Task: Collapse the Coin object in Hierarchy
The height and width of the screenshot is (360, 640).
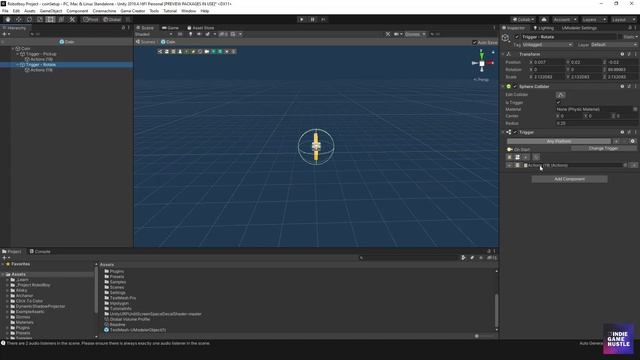Action: click(x=13, y=49)
